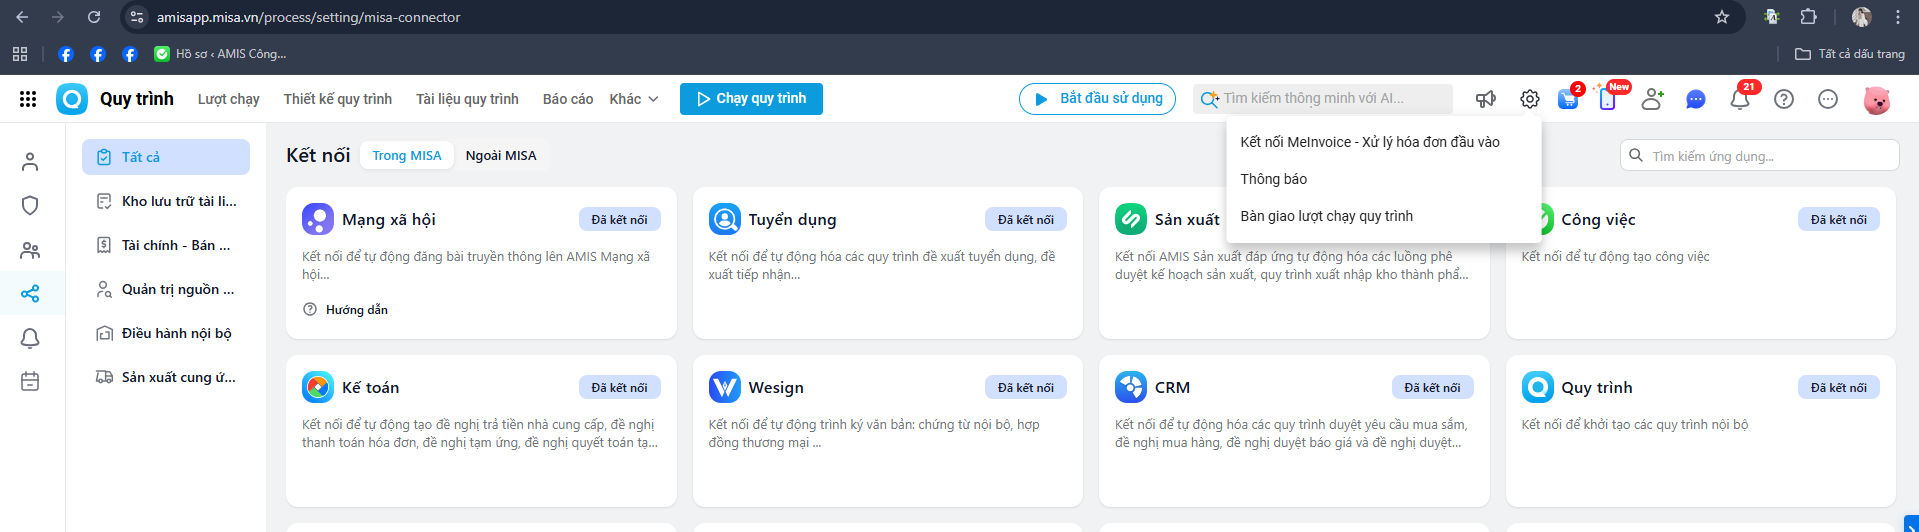Open notifications bell with badge 21
Viewport: 1919px width, 532px height.
point(1741,97)
